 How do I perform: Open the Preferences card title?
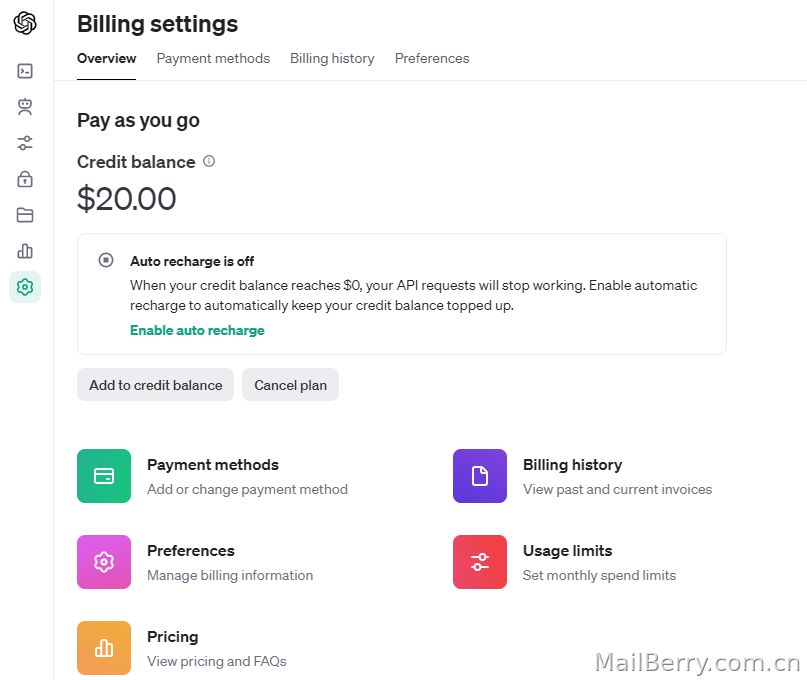[x=191, y=551]
